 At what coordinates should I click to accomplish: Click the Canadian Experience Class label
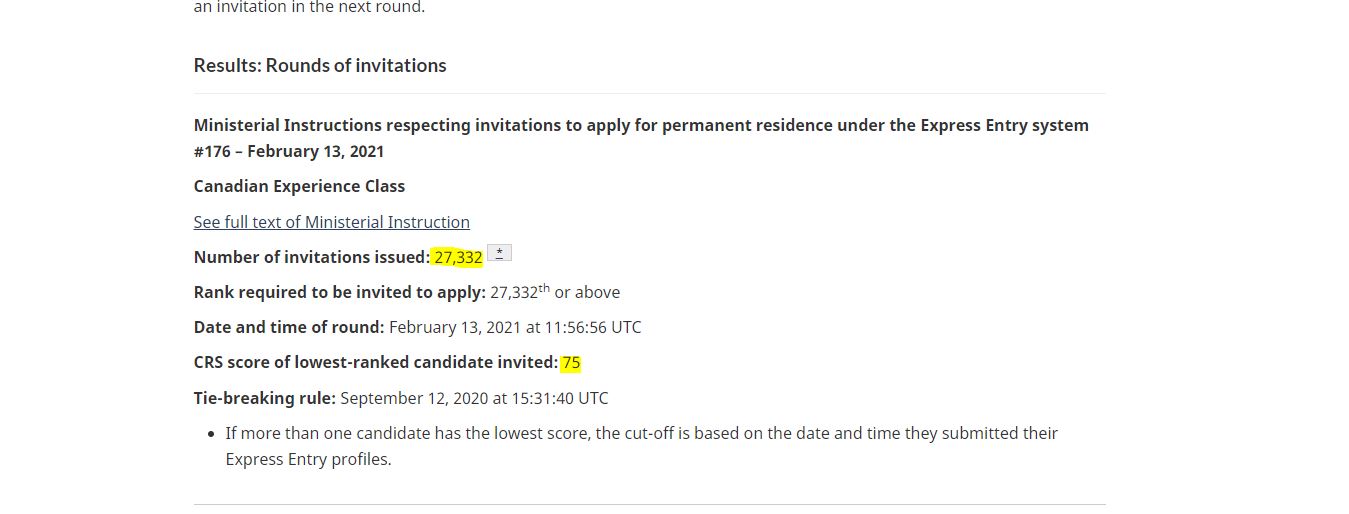coord(299,186)
